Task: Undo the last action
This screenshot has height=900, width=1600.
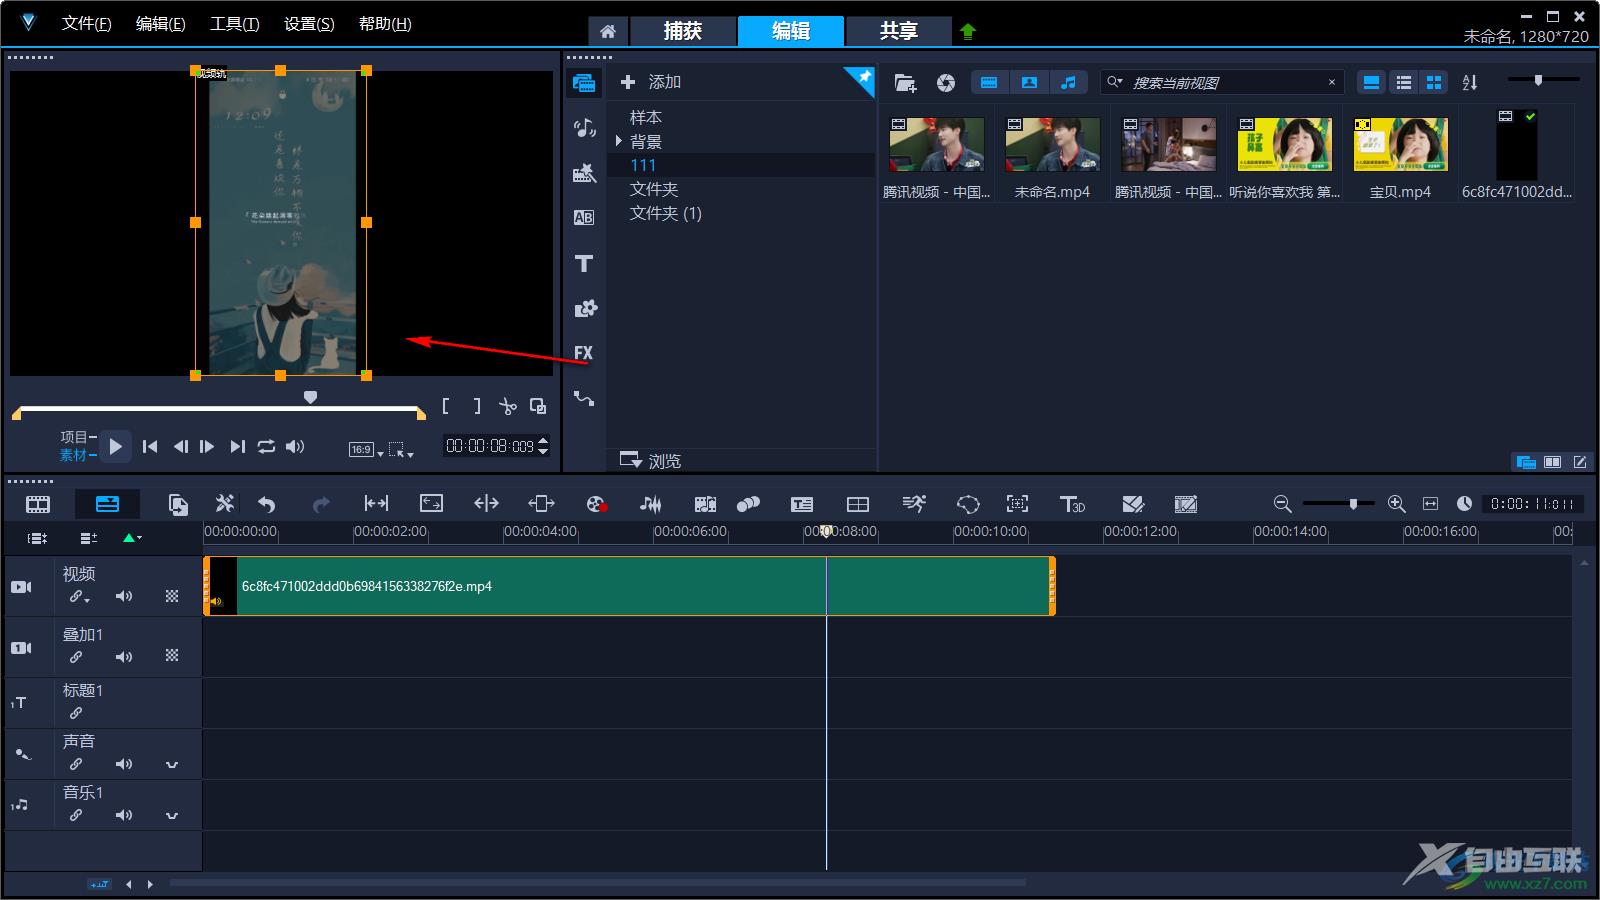Action: pyautogui.click(x=266, y=504)
